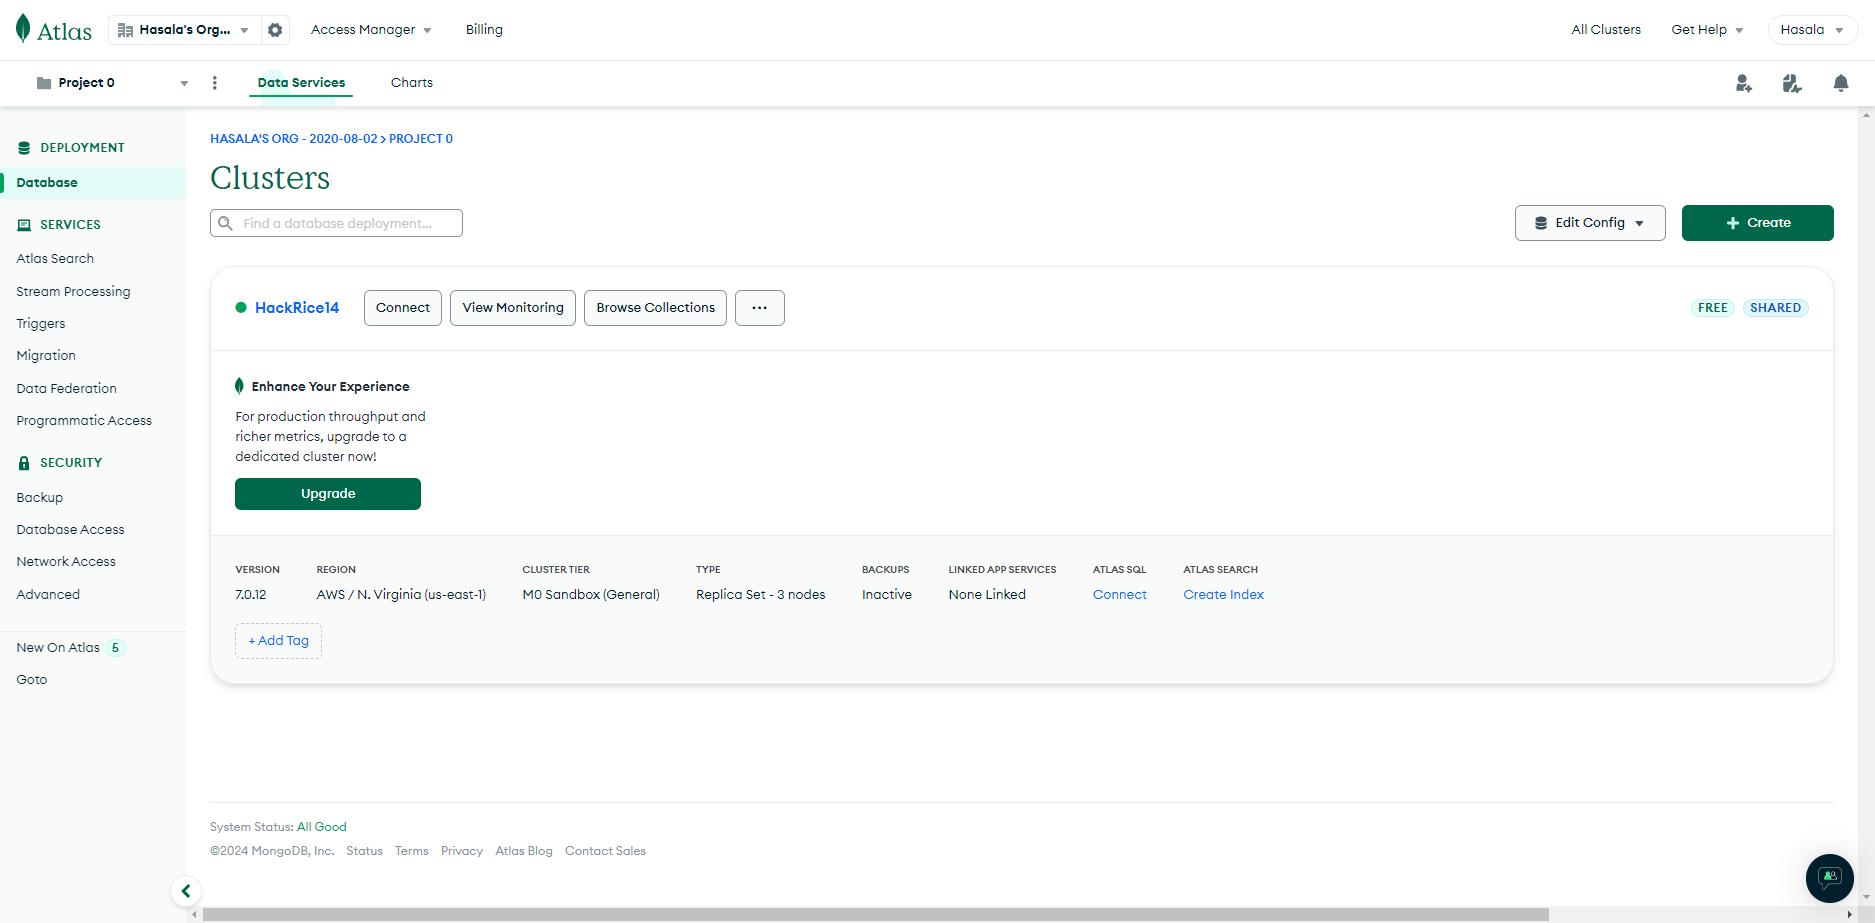The width and height of the screenshot is (1875, 923).
Task: Focus the Find a database deployment field
Action: click(336, 223)
